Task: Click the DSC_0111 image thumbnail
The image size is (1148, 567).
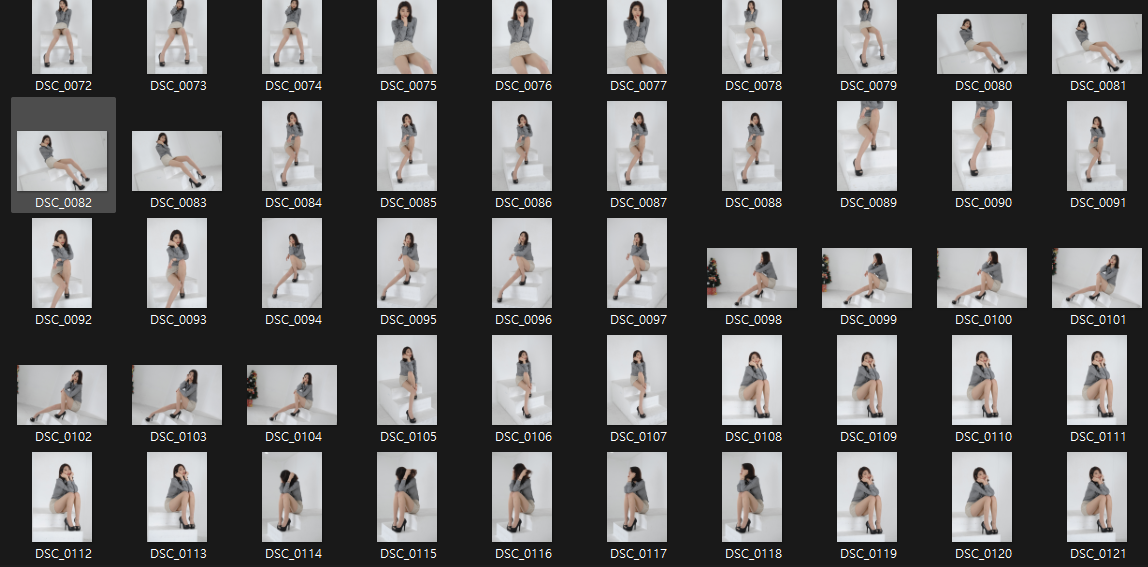Action: coord(1097,380)
